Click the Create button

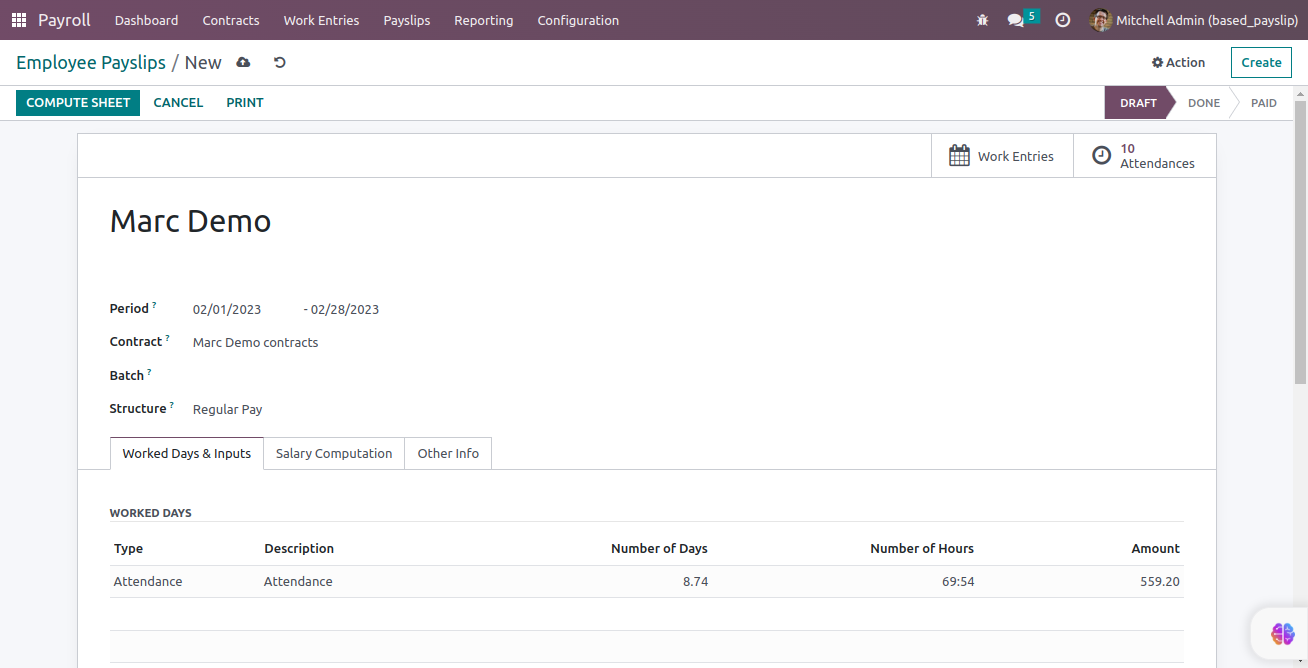tap(1261, 62)
